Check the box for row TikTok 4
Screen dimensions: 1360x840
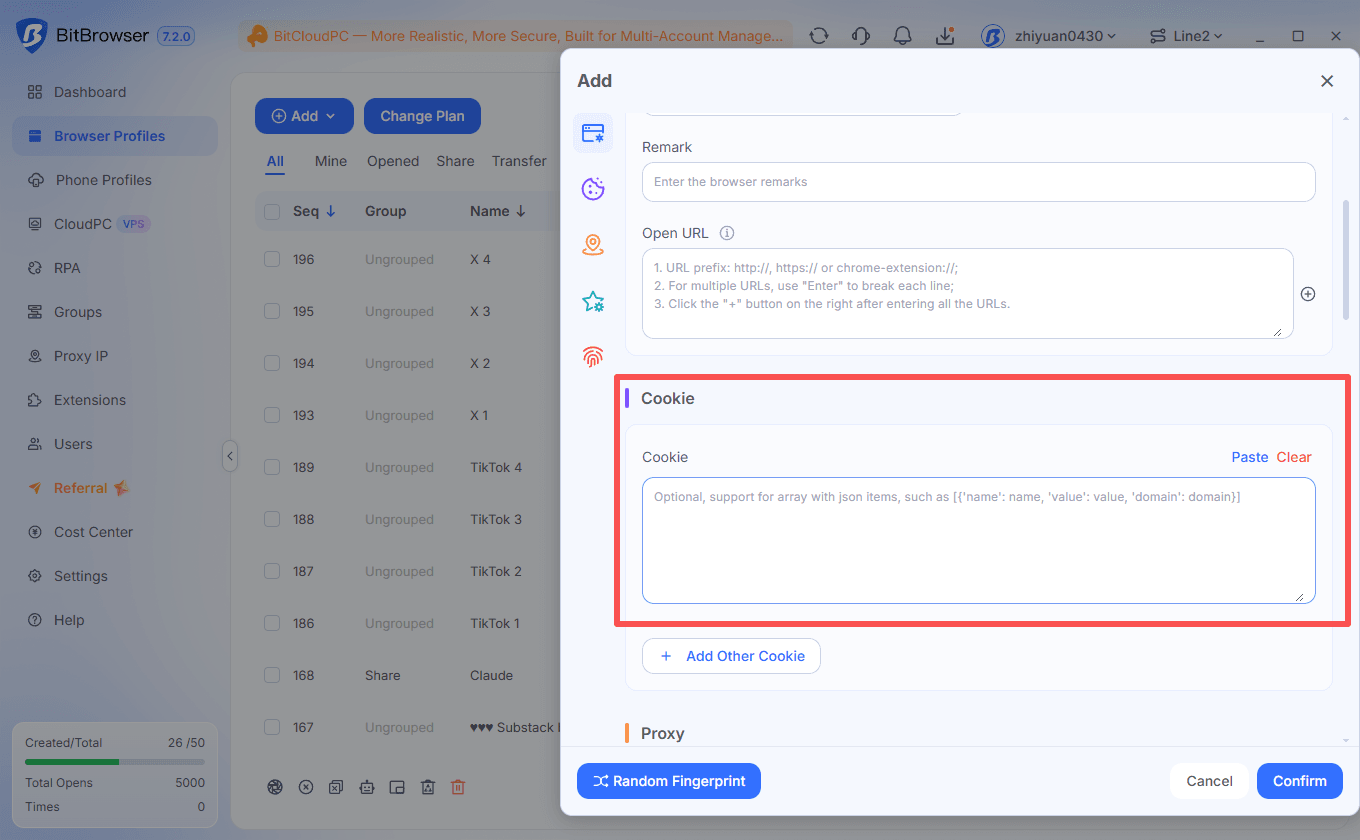(272, 467)
